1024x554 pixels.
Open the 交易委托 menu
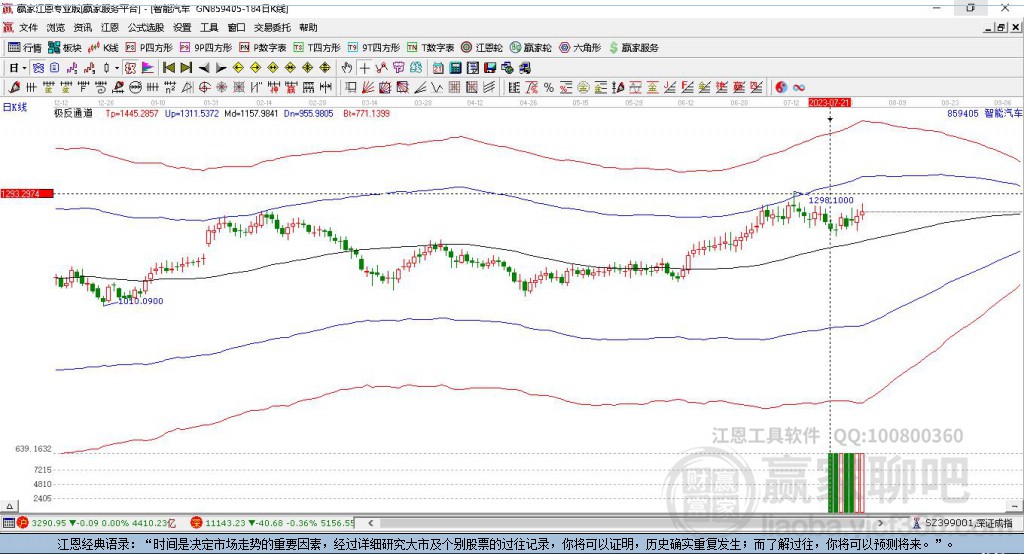[272, 27]
